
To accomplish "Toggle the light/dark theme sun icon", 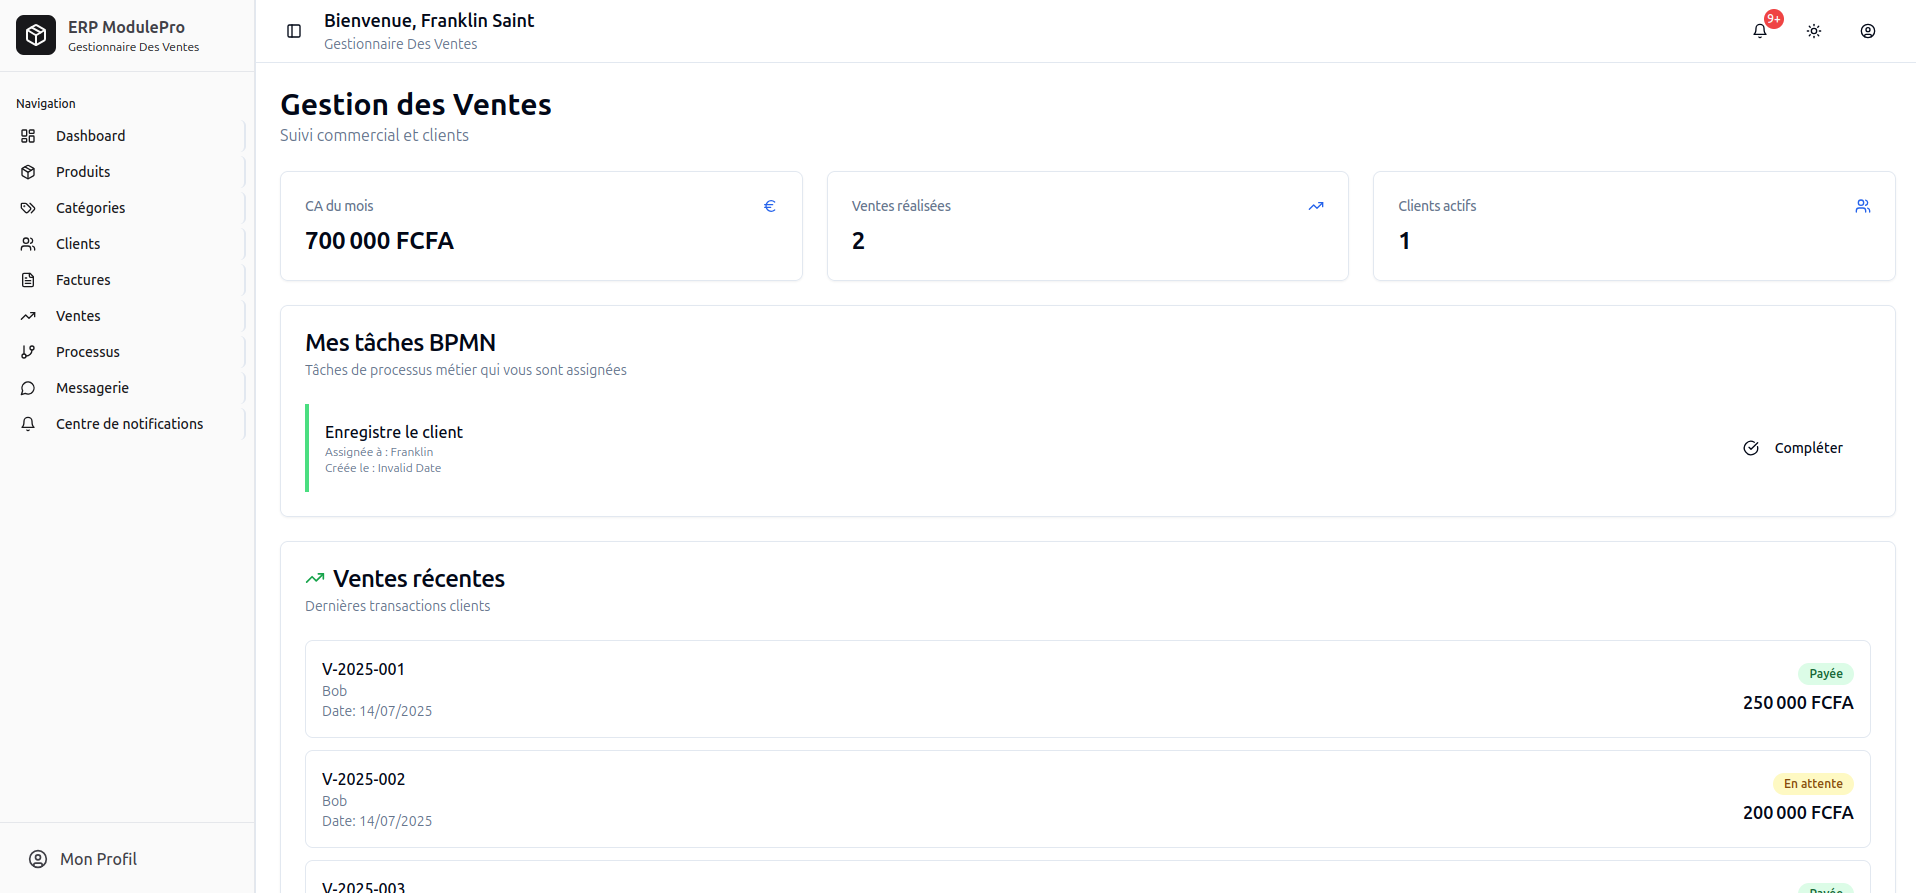I will 1814,31.
